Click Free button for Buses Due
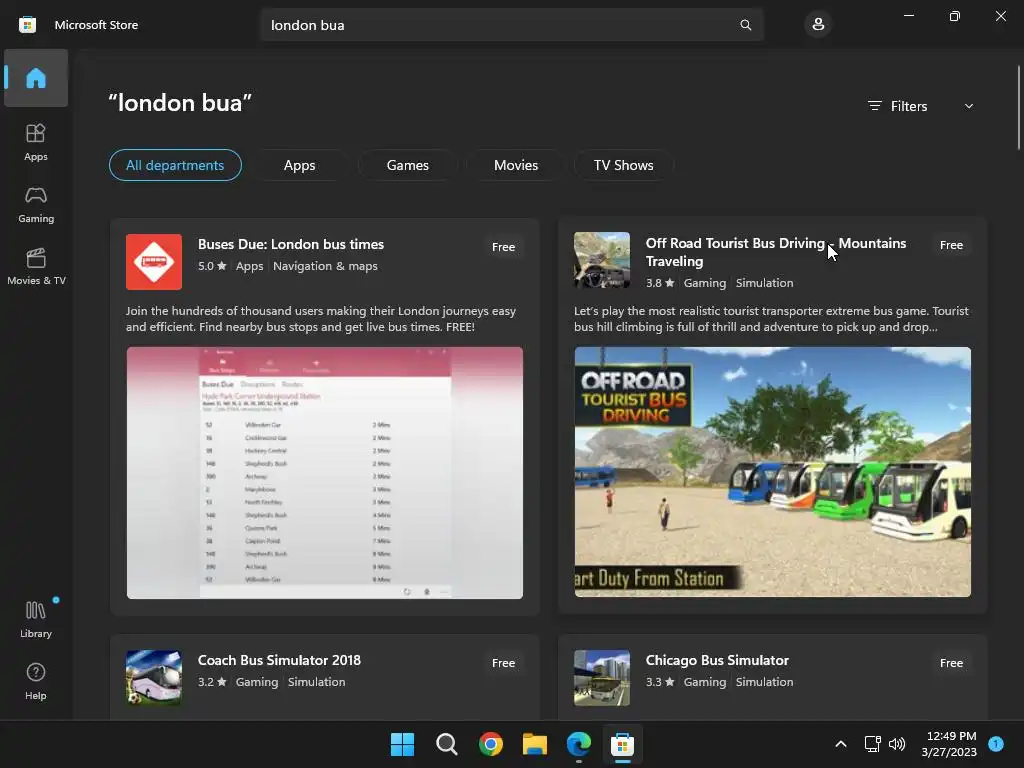The image size is (1024, 768). [504, 247]
